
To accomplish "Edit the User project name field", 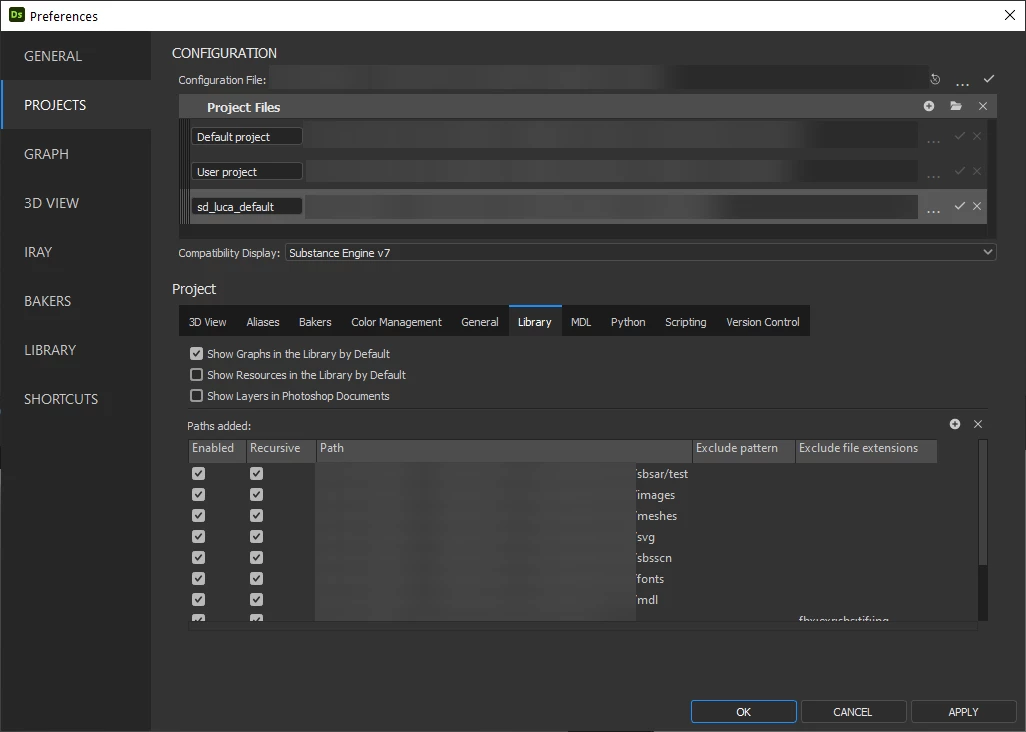I will coord(247,172).
